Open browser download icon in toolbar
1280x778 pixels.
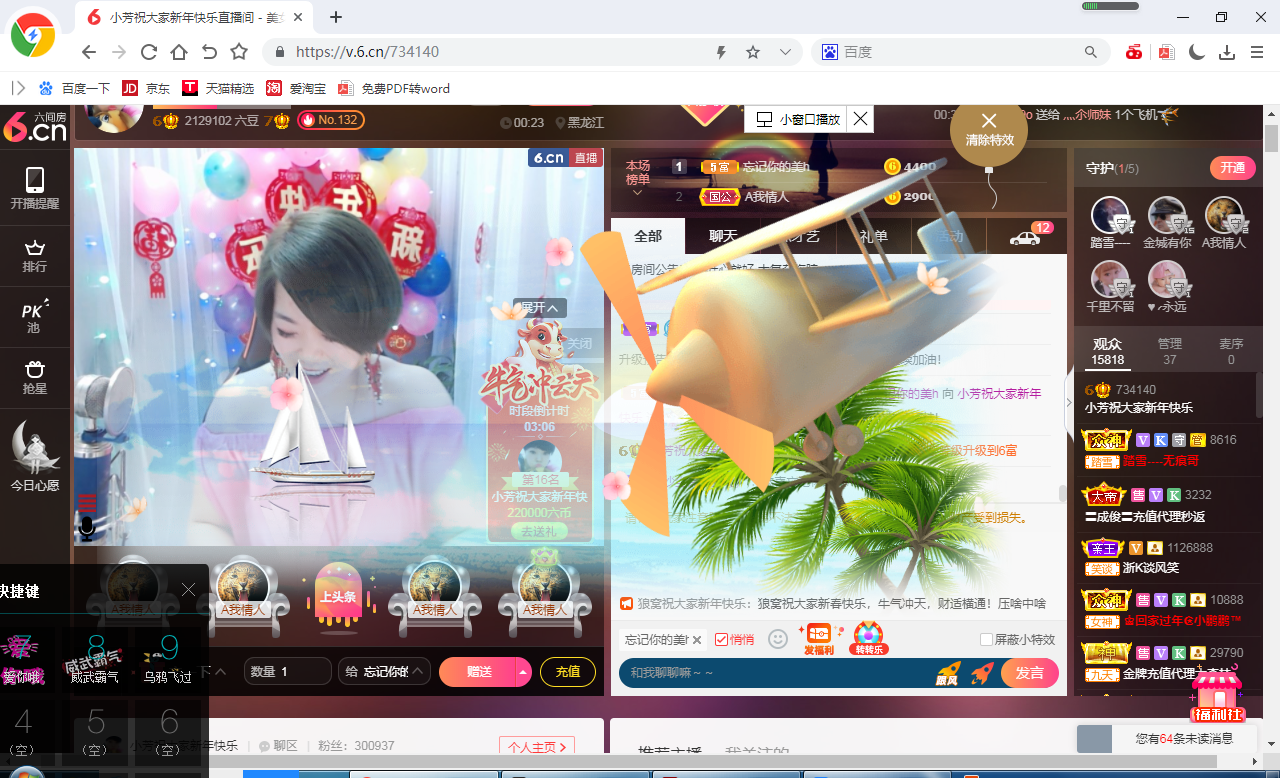coord(1227,52)
